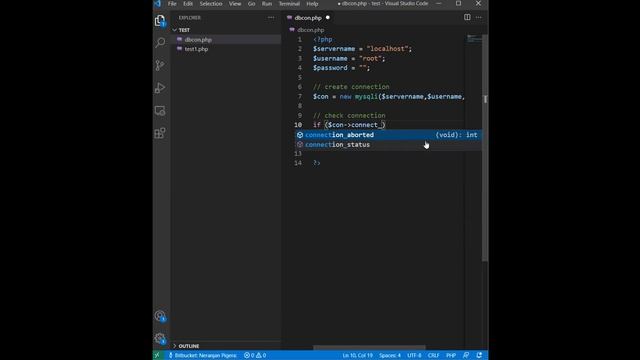Show errors and warnings problems count
The width and height of the screenshot is (640, 360).
[x=255, y=356]
